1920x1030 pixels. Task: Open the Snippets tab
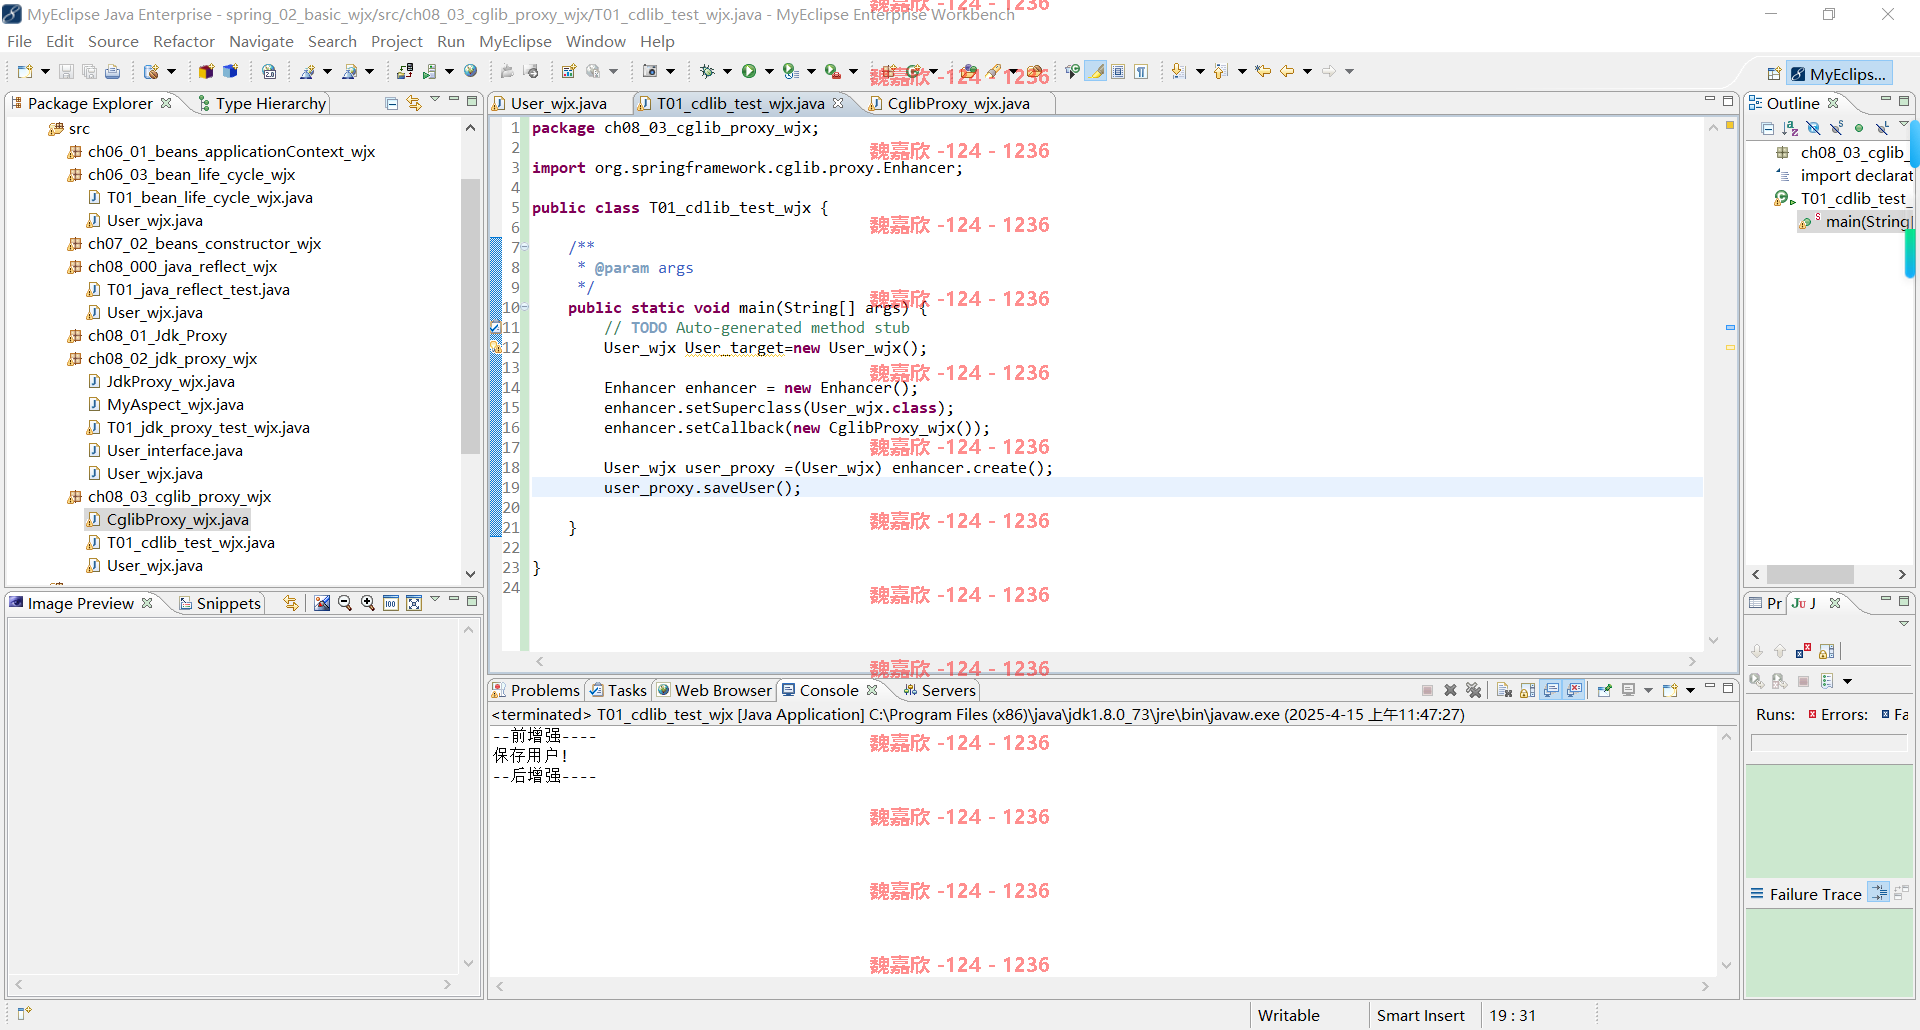coord(220,603)
